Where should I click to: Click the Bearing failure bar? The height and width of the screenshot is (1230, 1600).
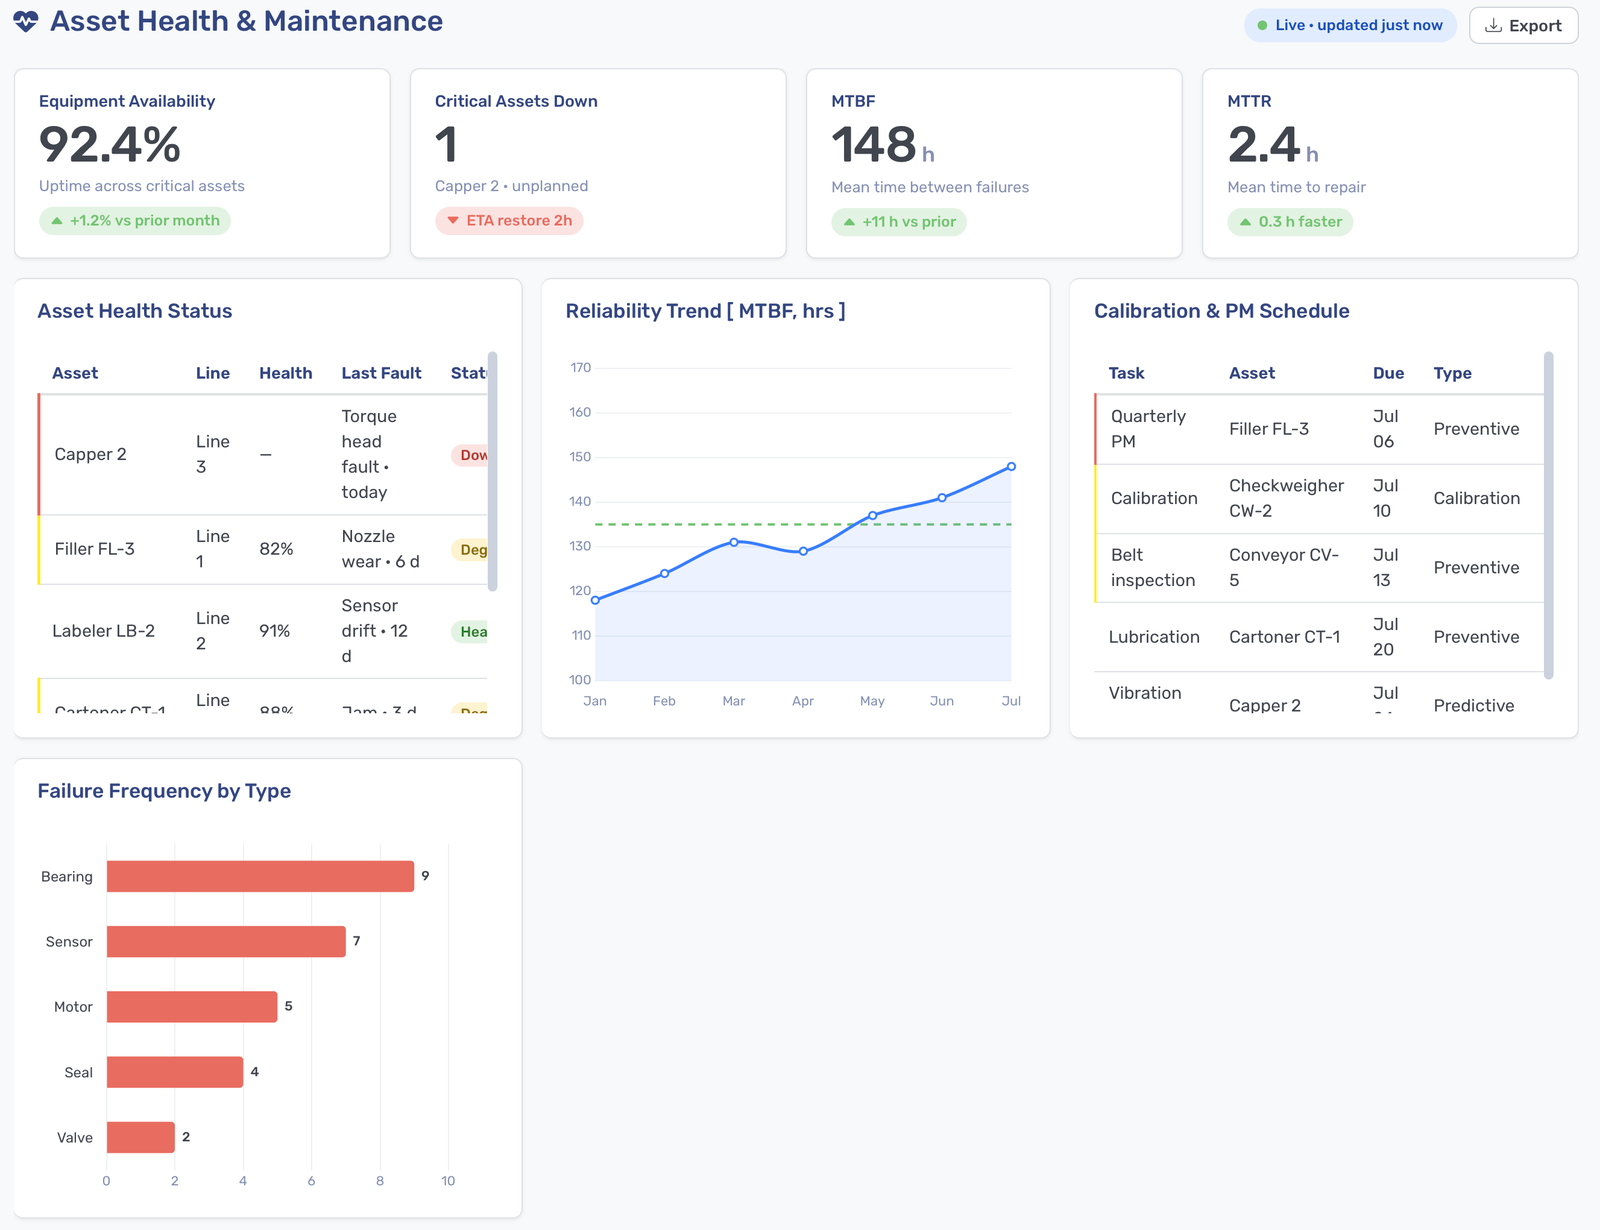click(260, 876)
